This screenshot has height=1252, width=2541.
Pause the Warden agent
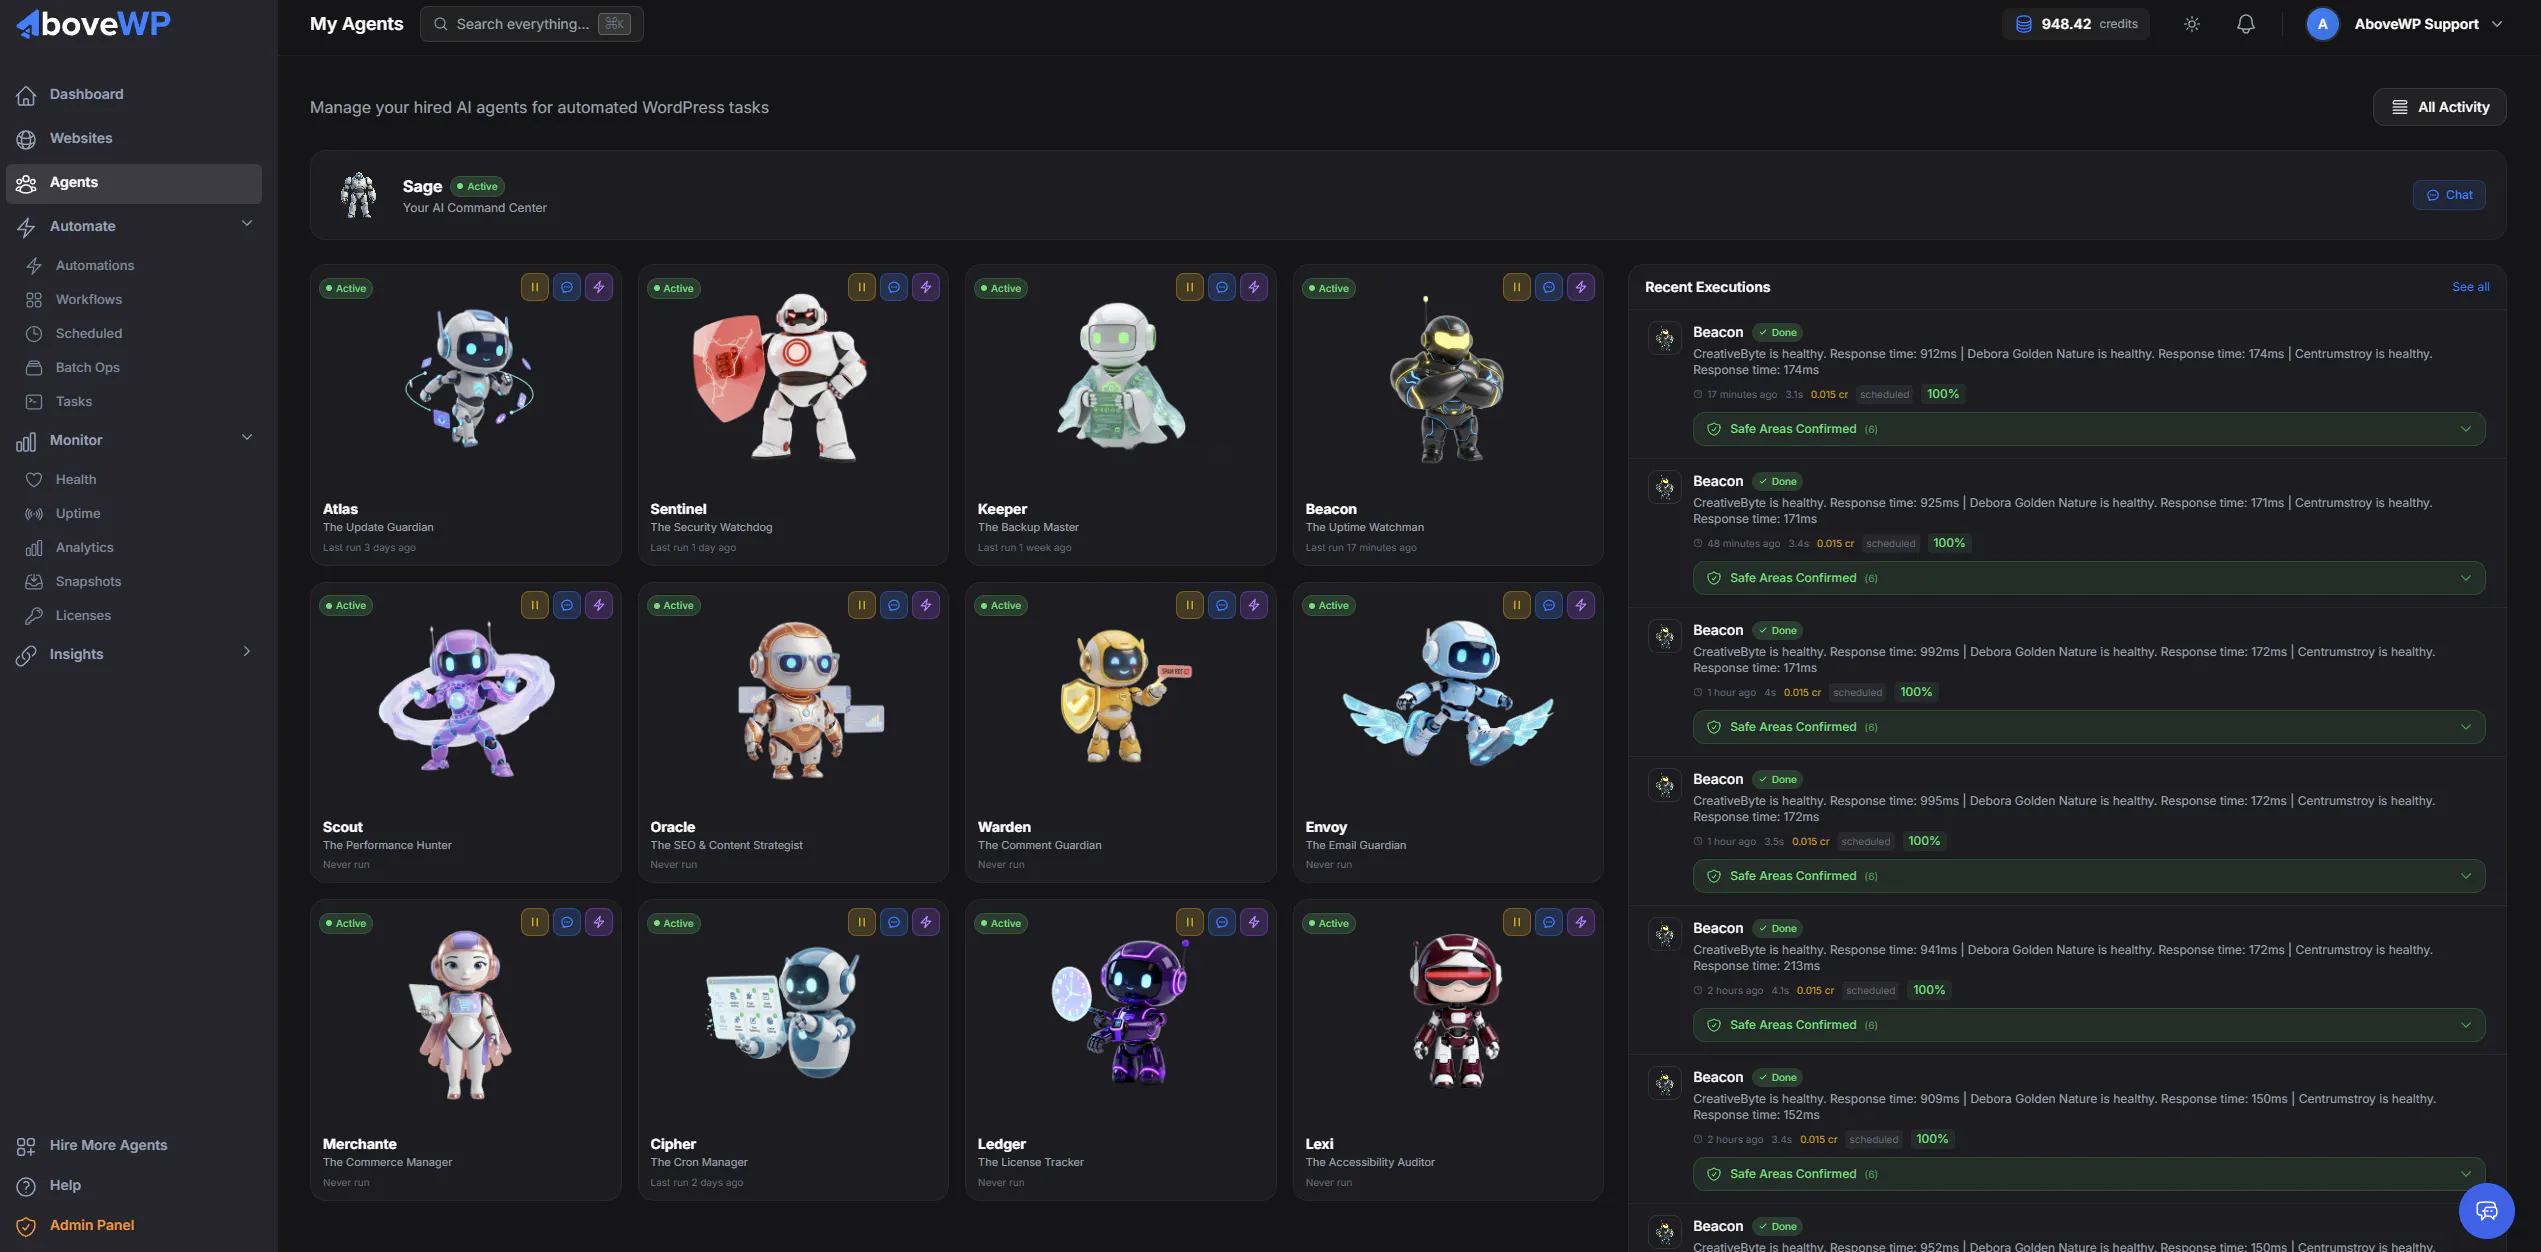tap(1190, 605)
